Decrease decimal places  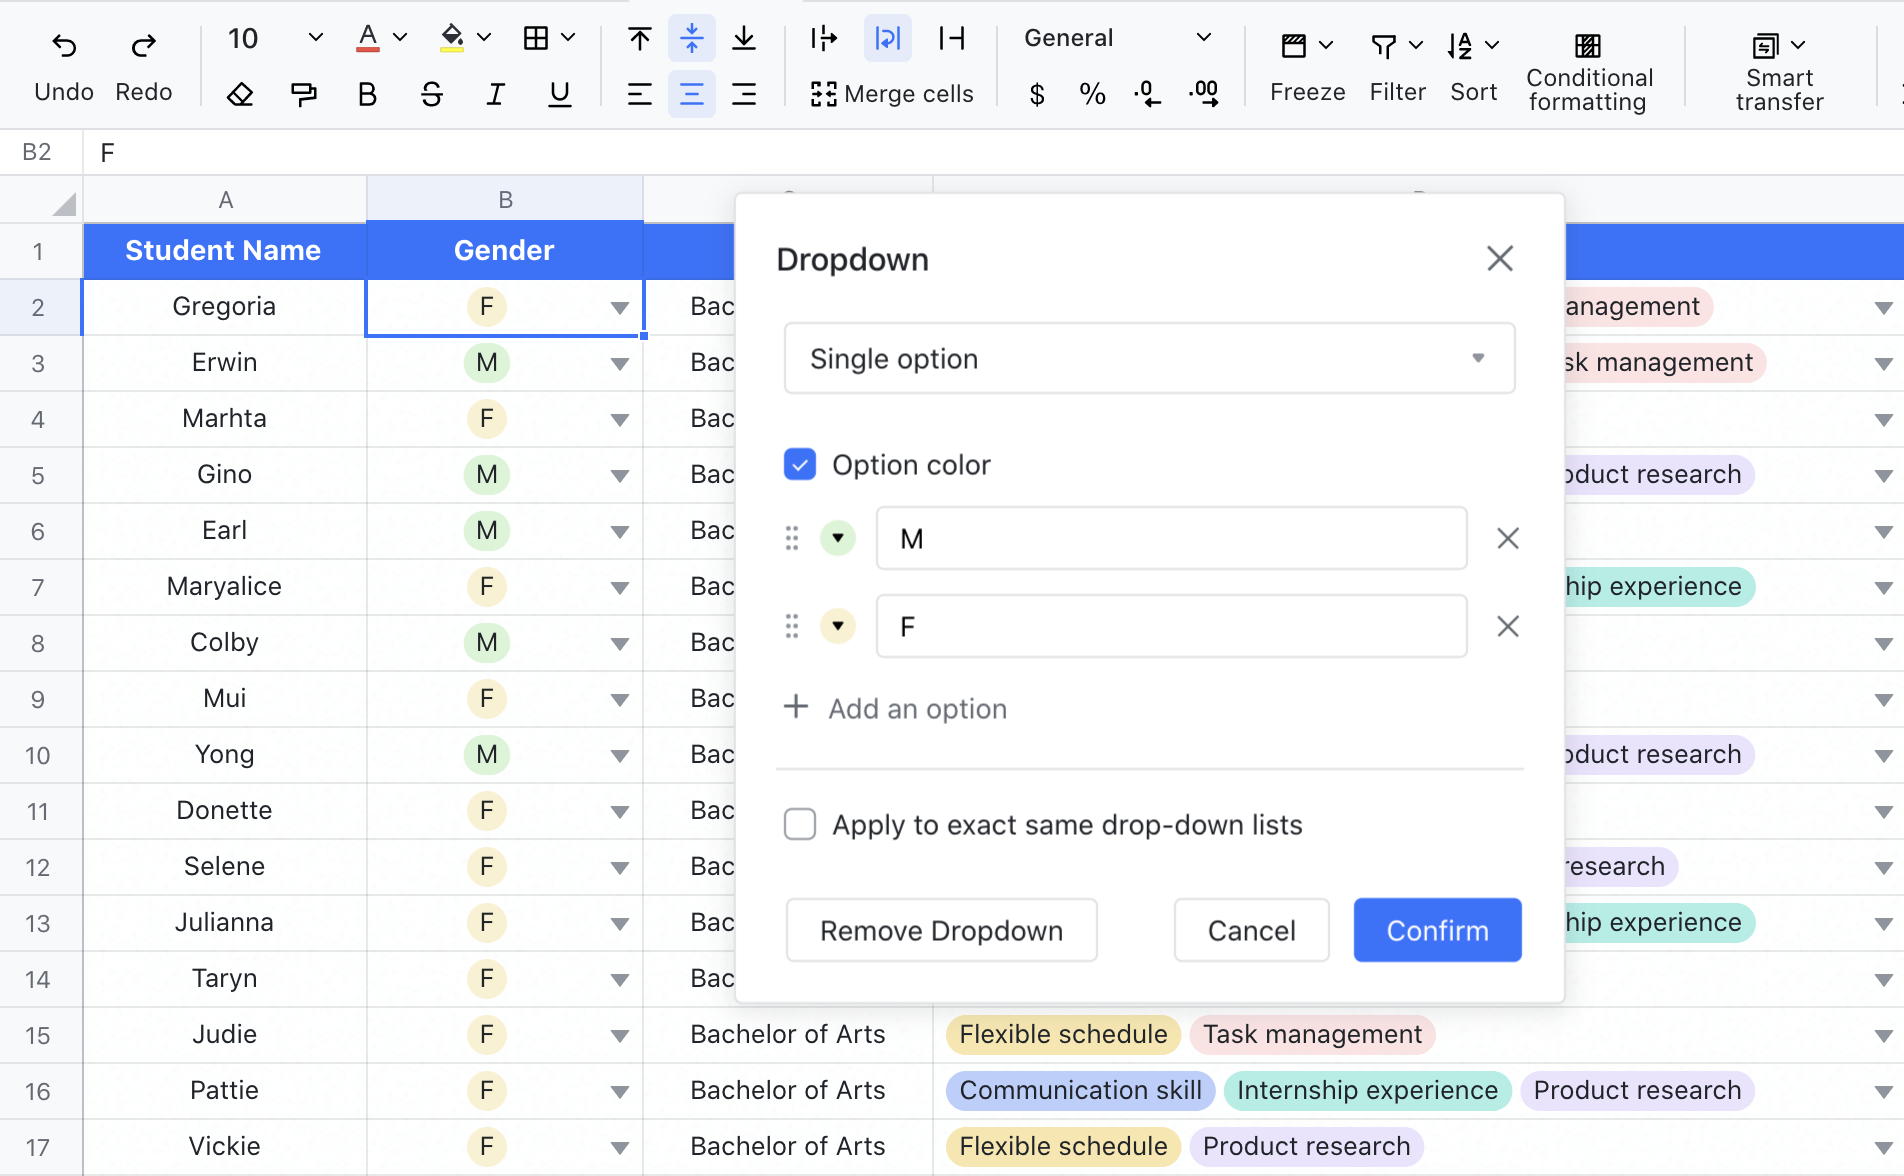pos(1148,94)
